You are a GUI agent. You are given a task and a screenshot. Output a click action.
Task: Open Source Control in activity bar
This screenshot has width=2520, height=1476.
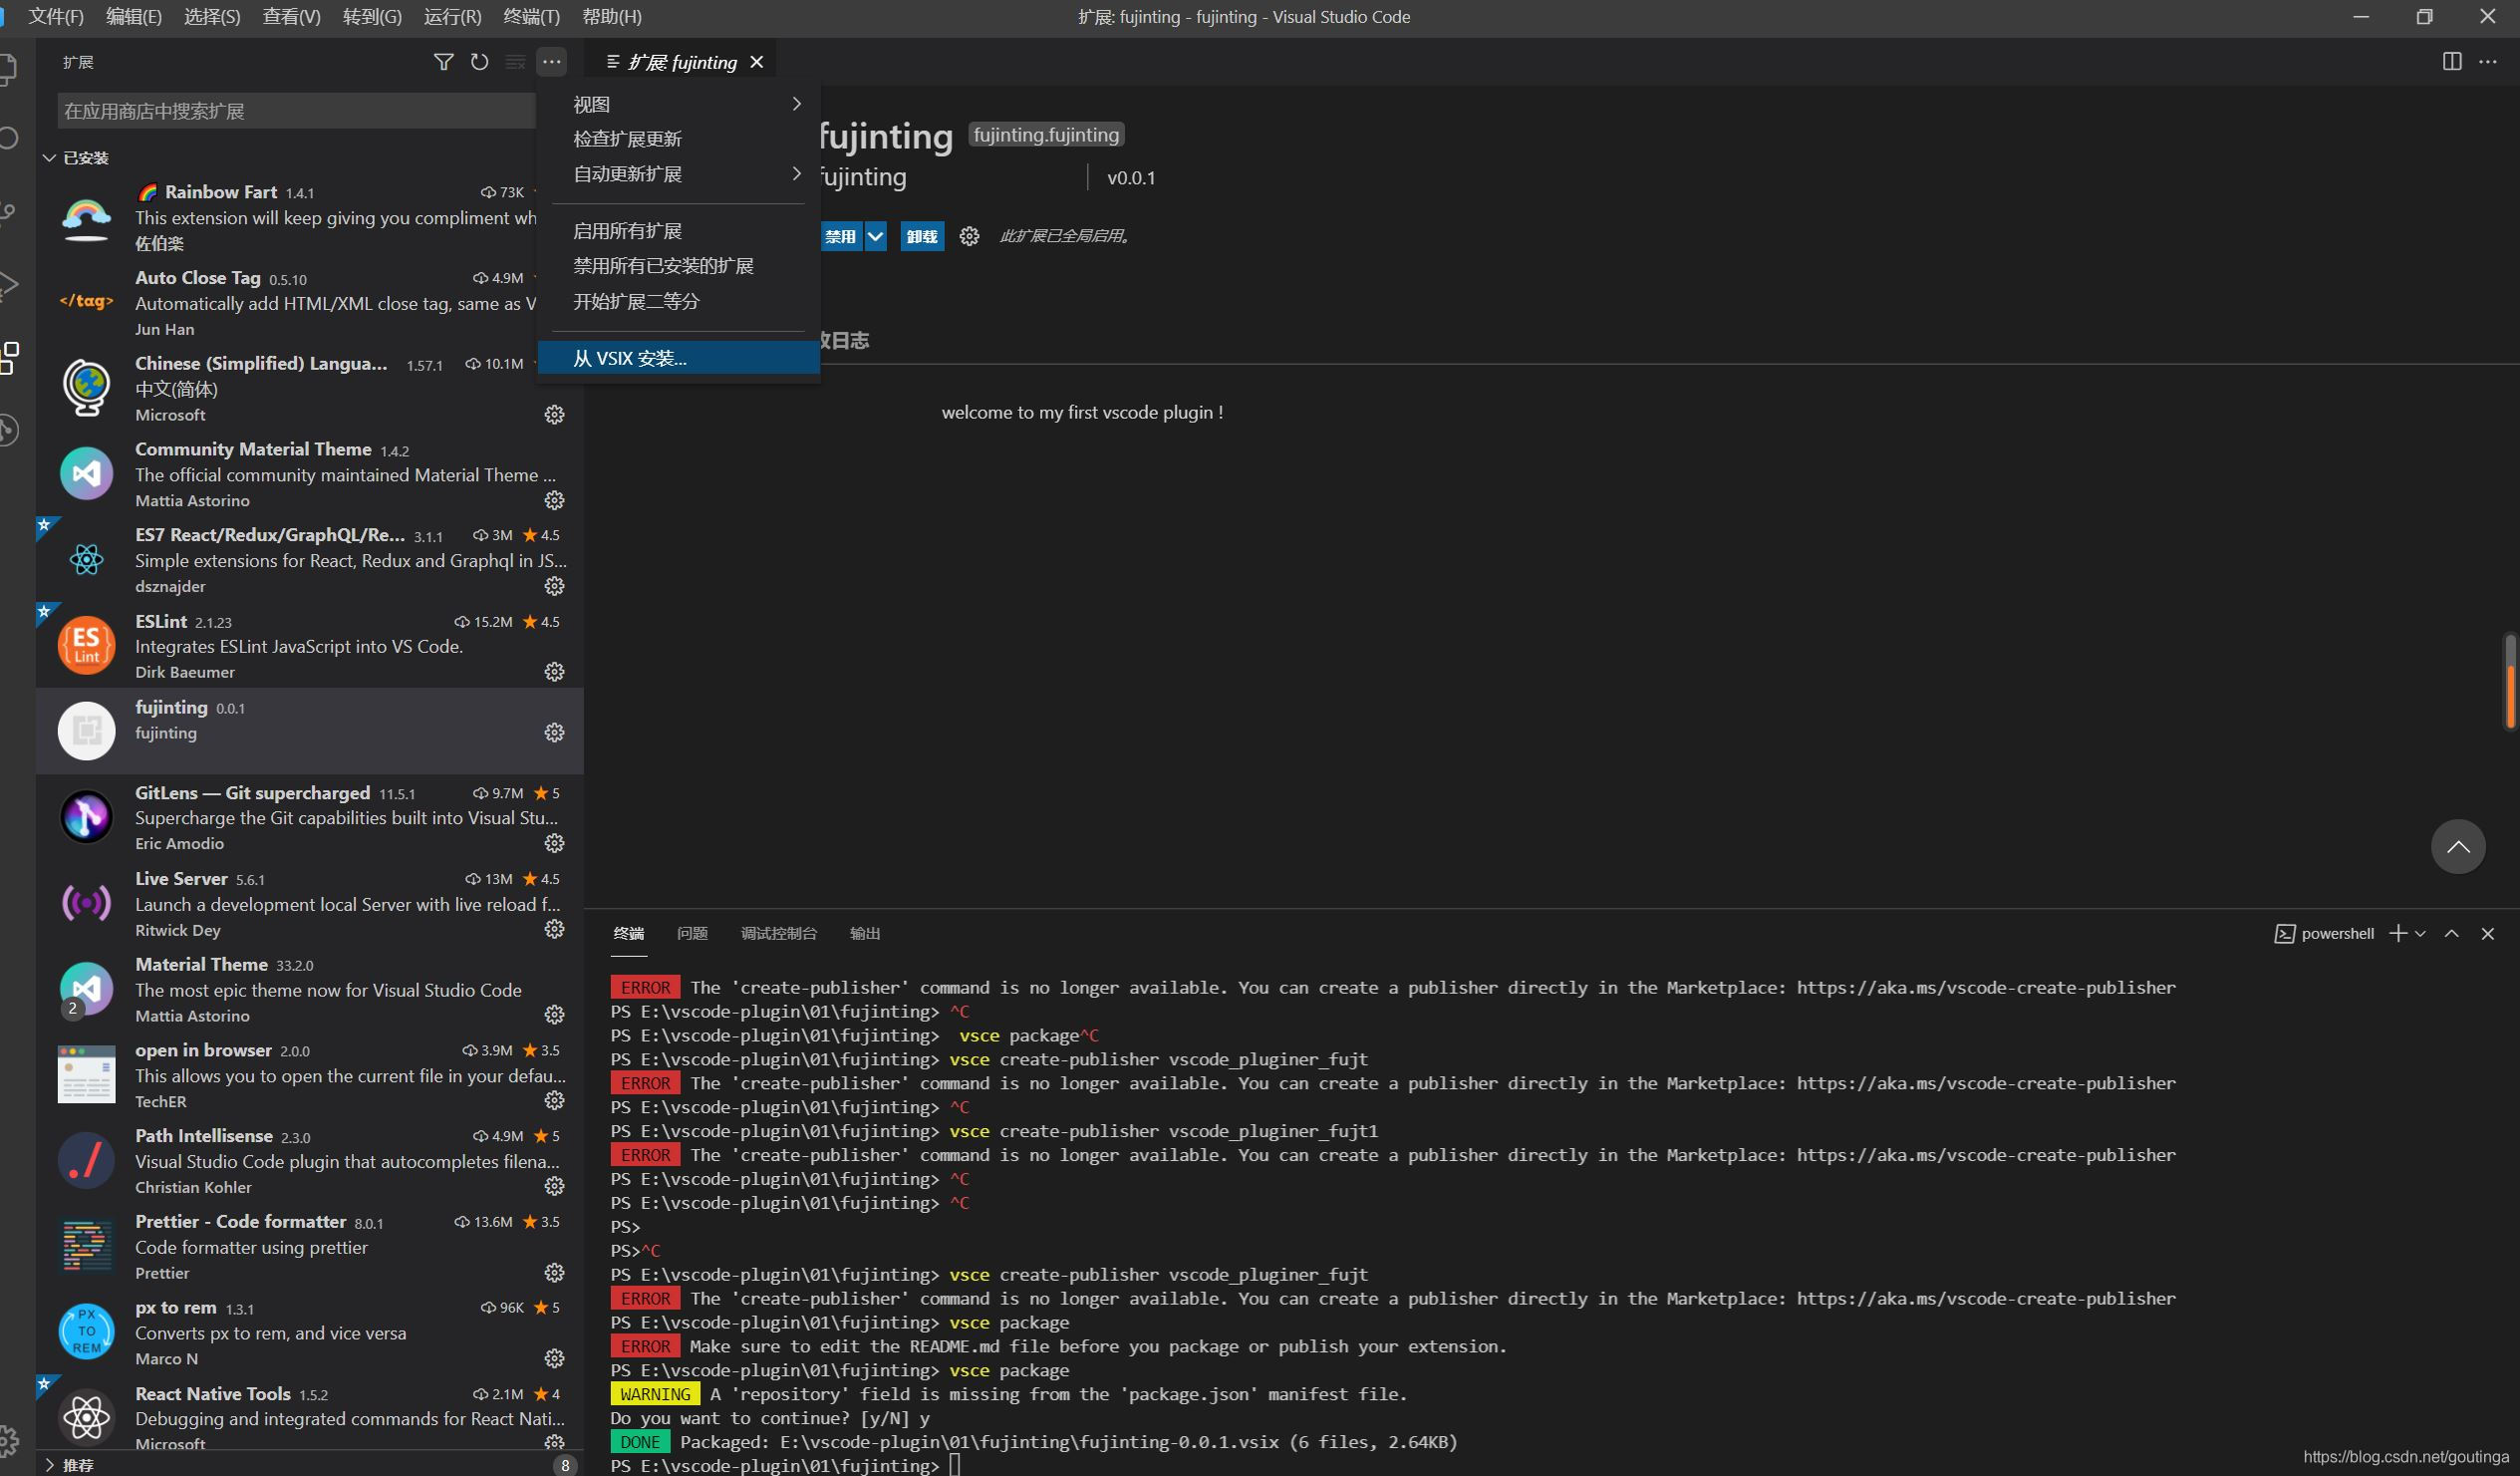coord(9,214)
